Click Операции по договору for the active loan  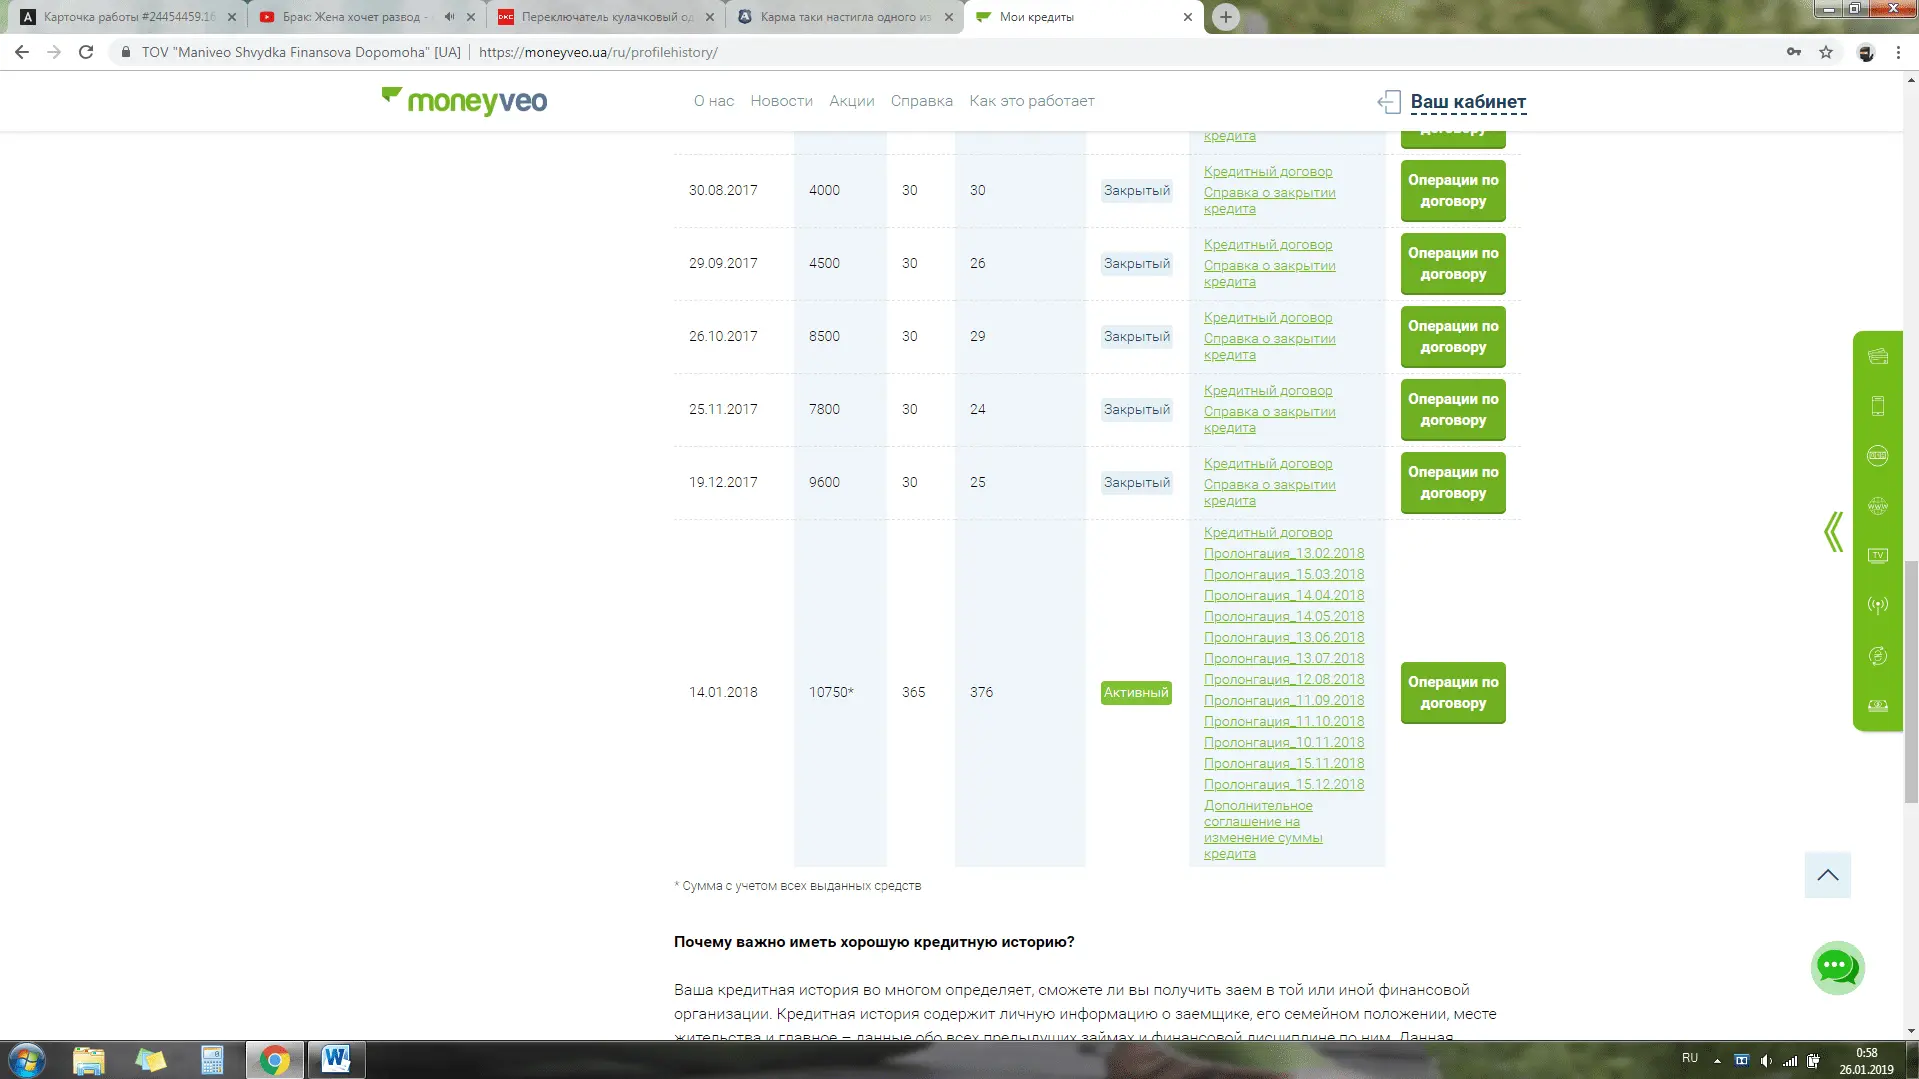click(1452, 692)
